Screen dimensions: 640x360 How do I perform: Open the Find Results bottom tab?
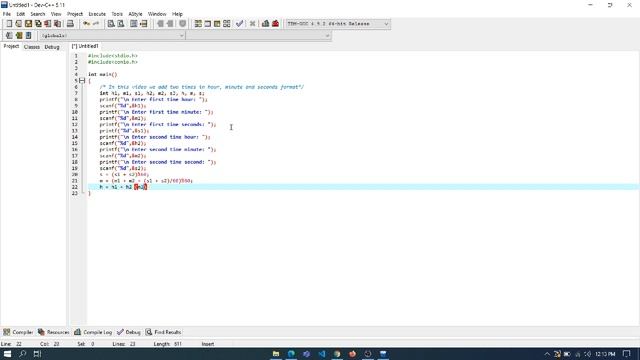(163, 332)
